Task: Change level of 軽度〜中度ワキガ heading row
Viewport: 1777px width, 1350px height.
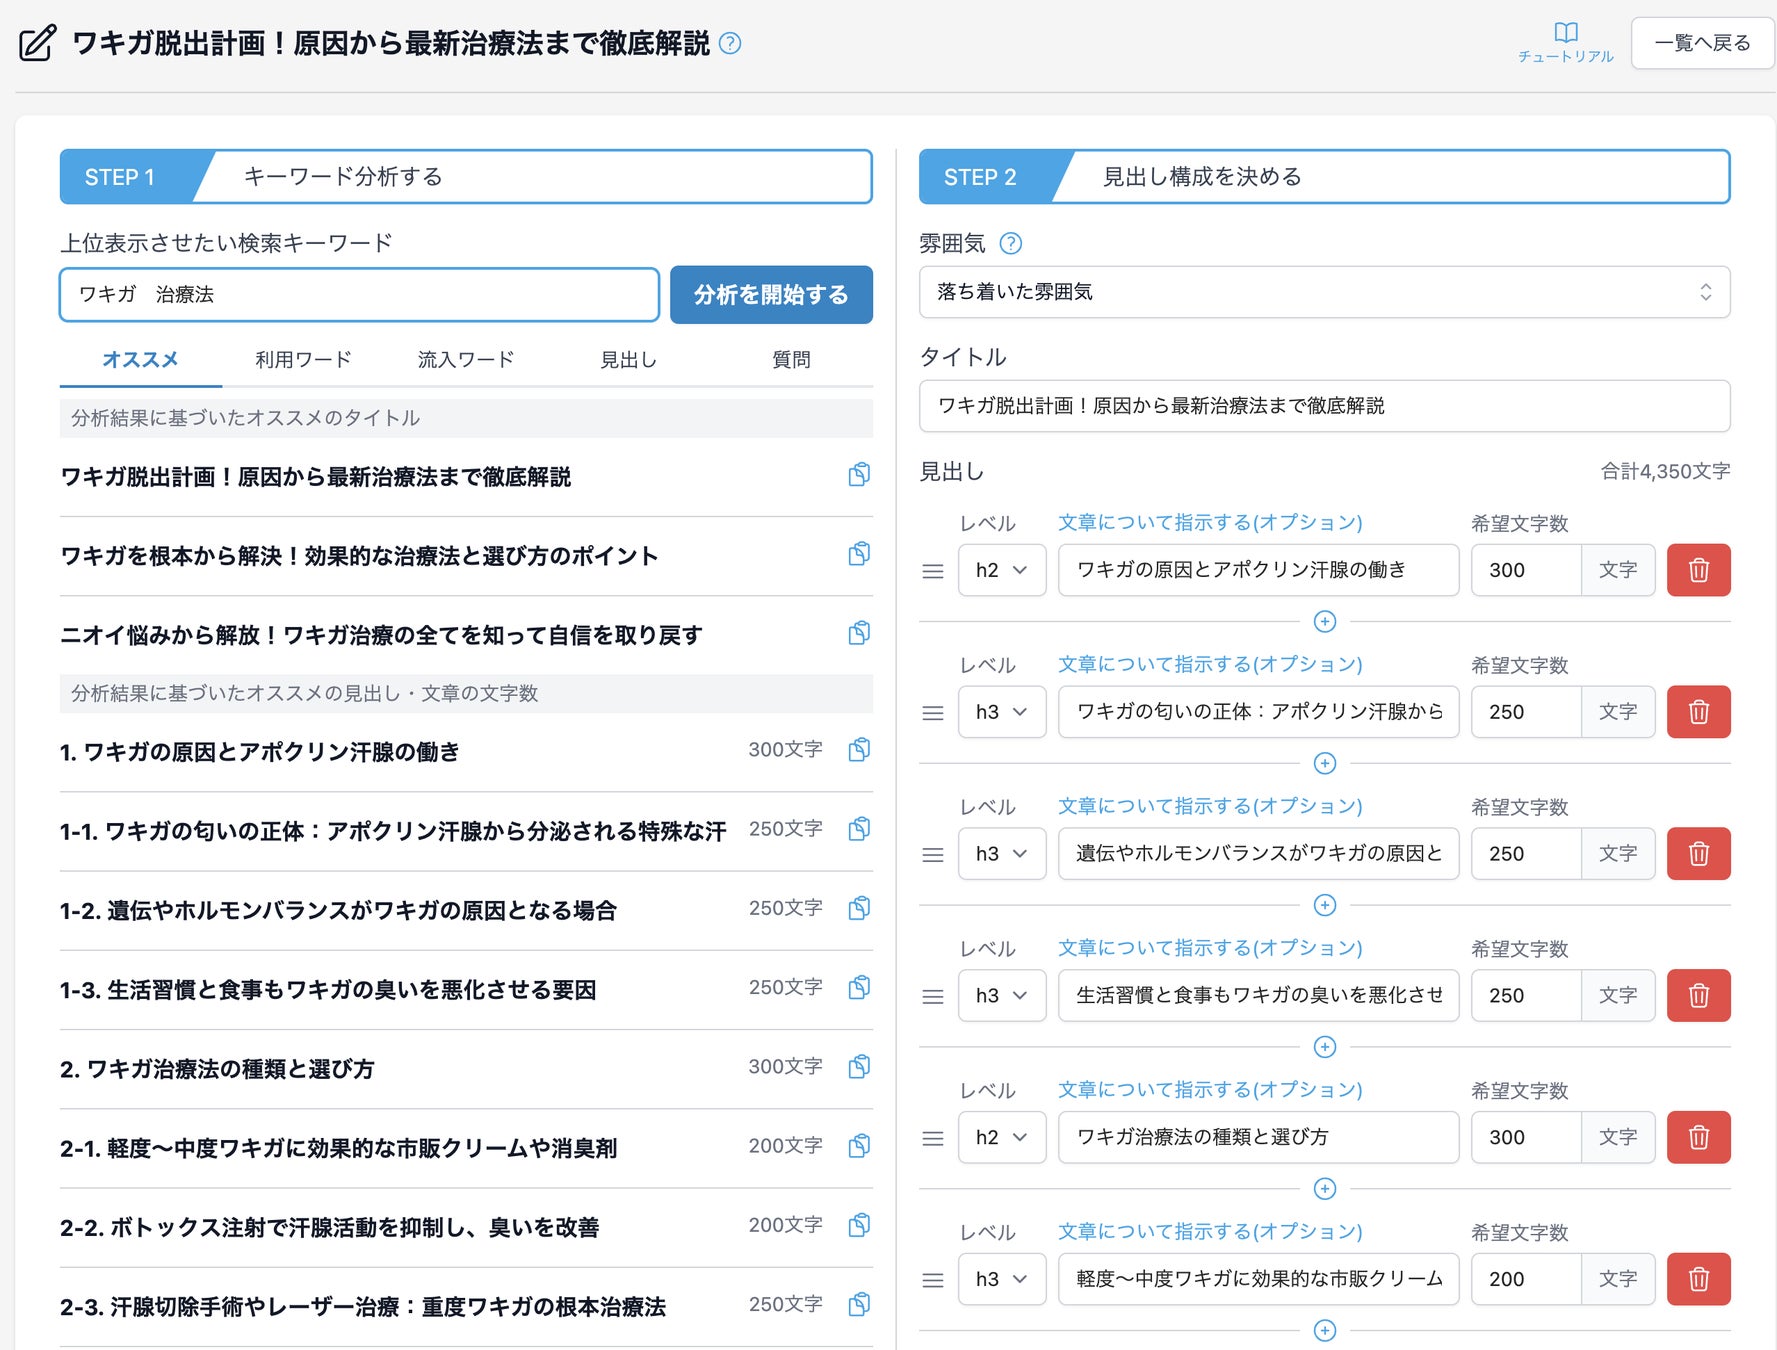Action: coord(1001,1279)
